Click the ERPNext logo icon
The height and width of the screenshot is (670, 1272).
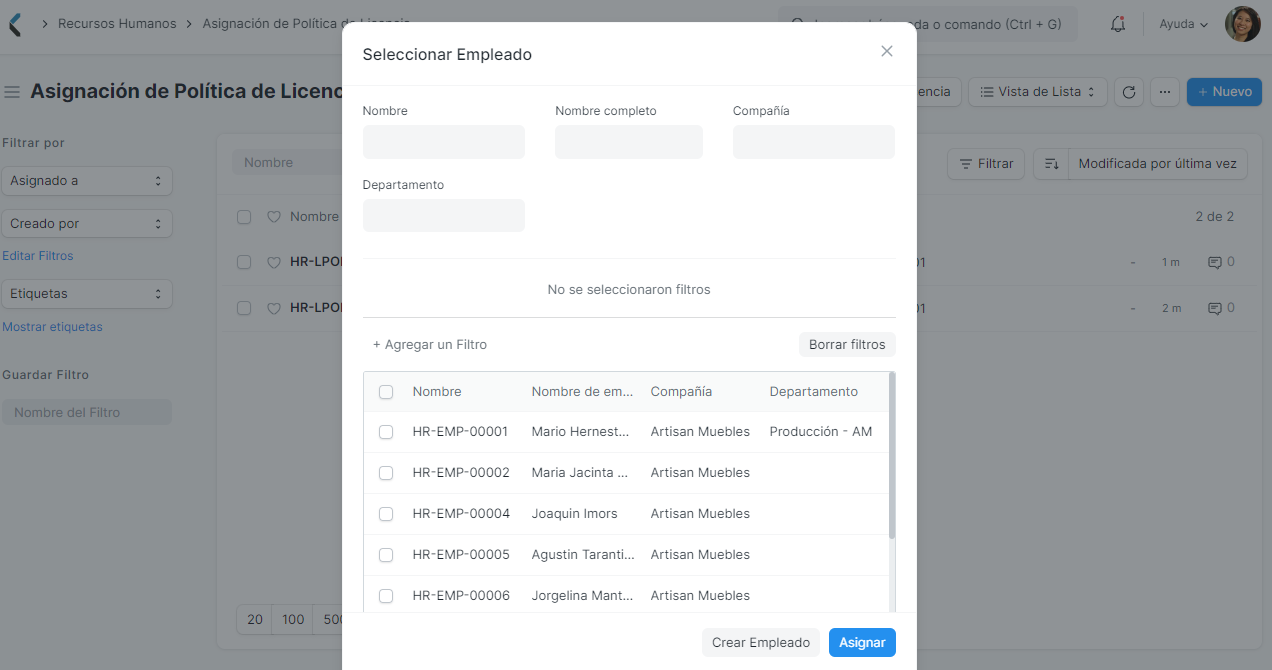(14, 24)
